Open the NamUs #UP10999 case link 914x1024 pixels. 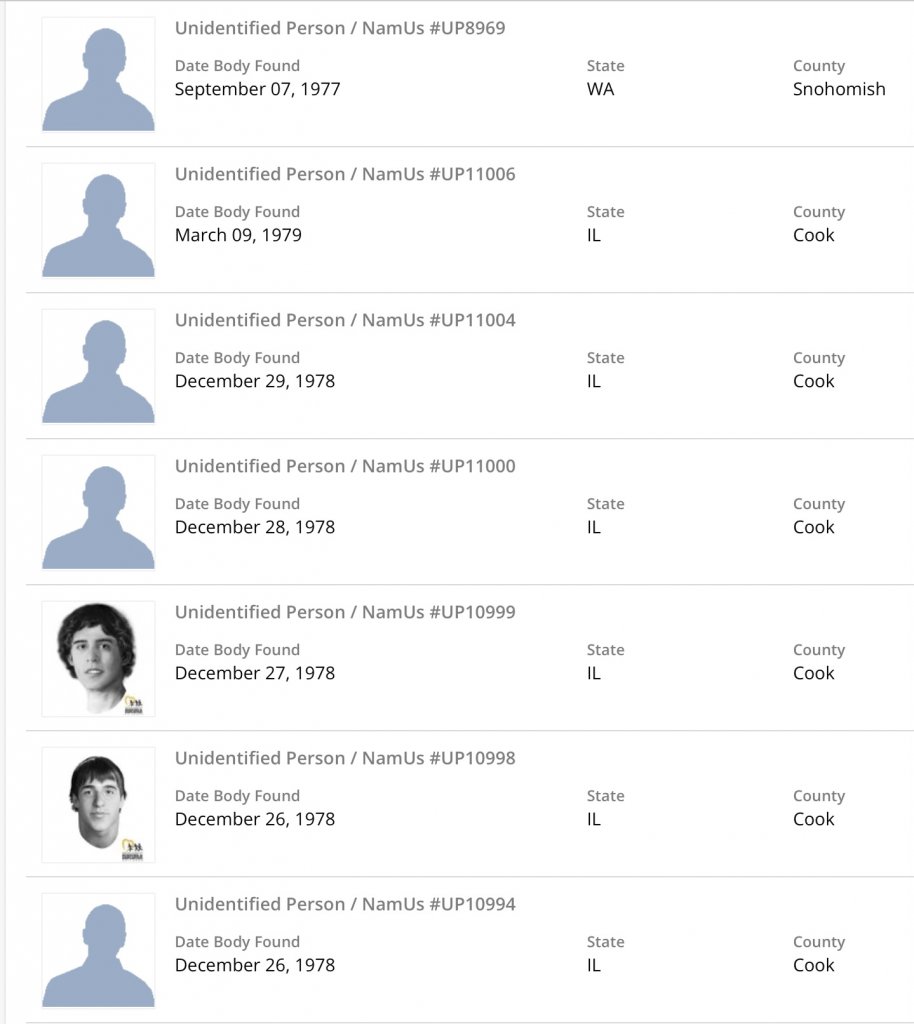pos(345,612)
